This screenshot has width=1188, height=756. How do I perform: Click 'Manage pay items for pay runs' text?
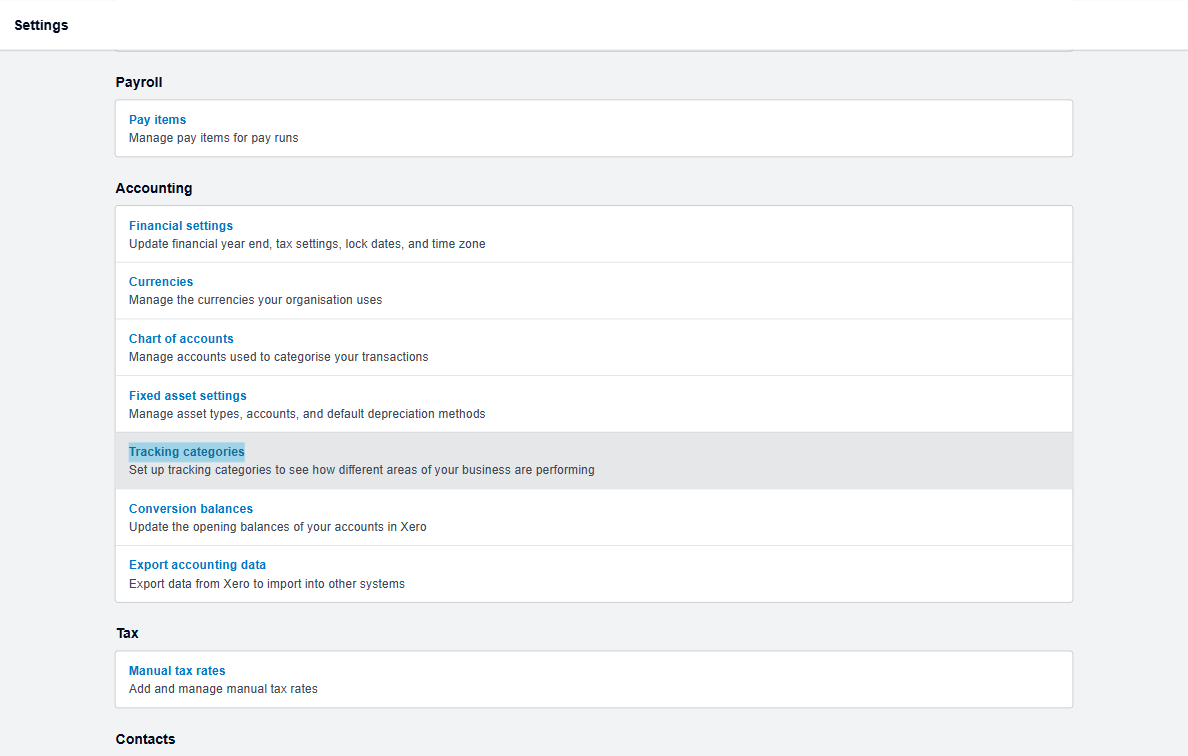point(213,138)
